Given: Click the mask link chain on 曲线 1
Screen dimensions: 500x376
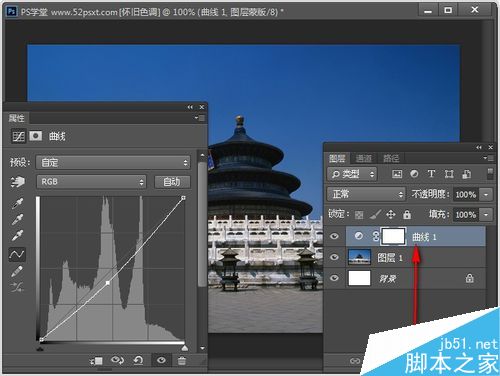Looking at the screenshot, I should pos(376,236).
